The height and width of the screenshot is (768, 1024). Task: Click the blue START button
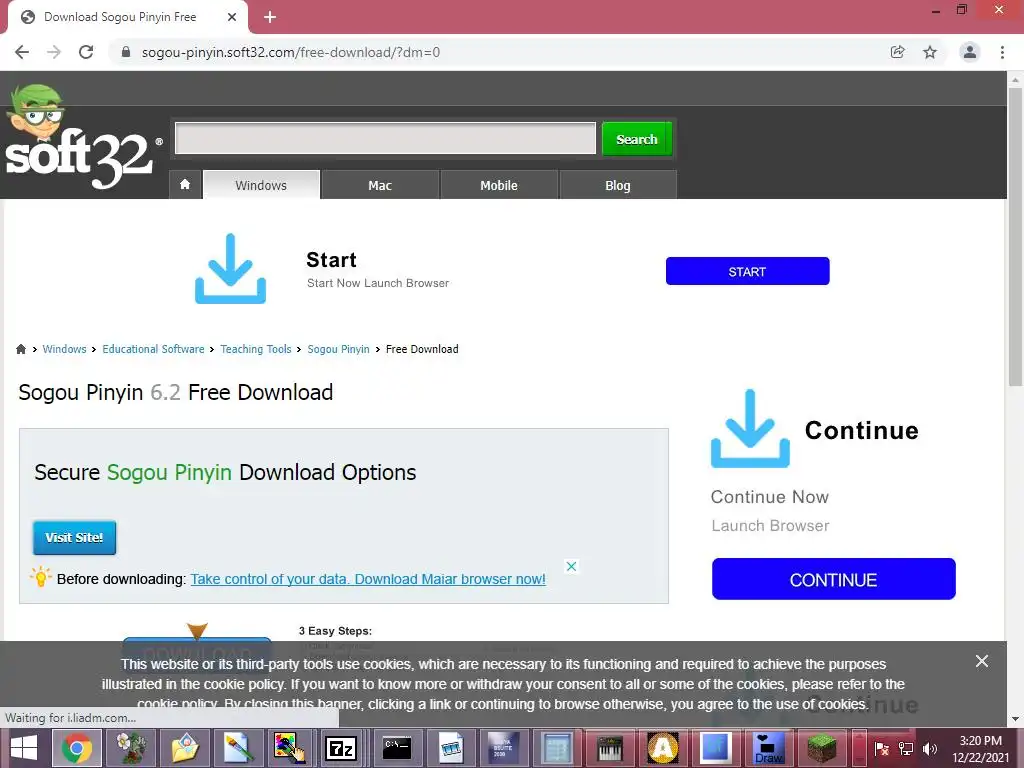point(747,271)
